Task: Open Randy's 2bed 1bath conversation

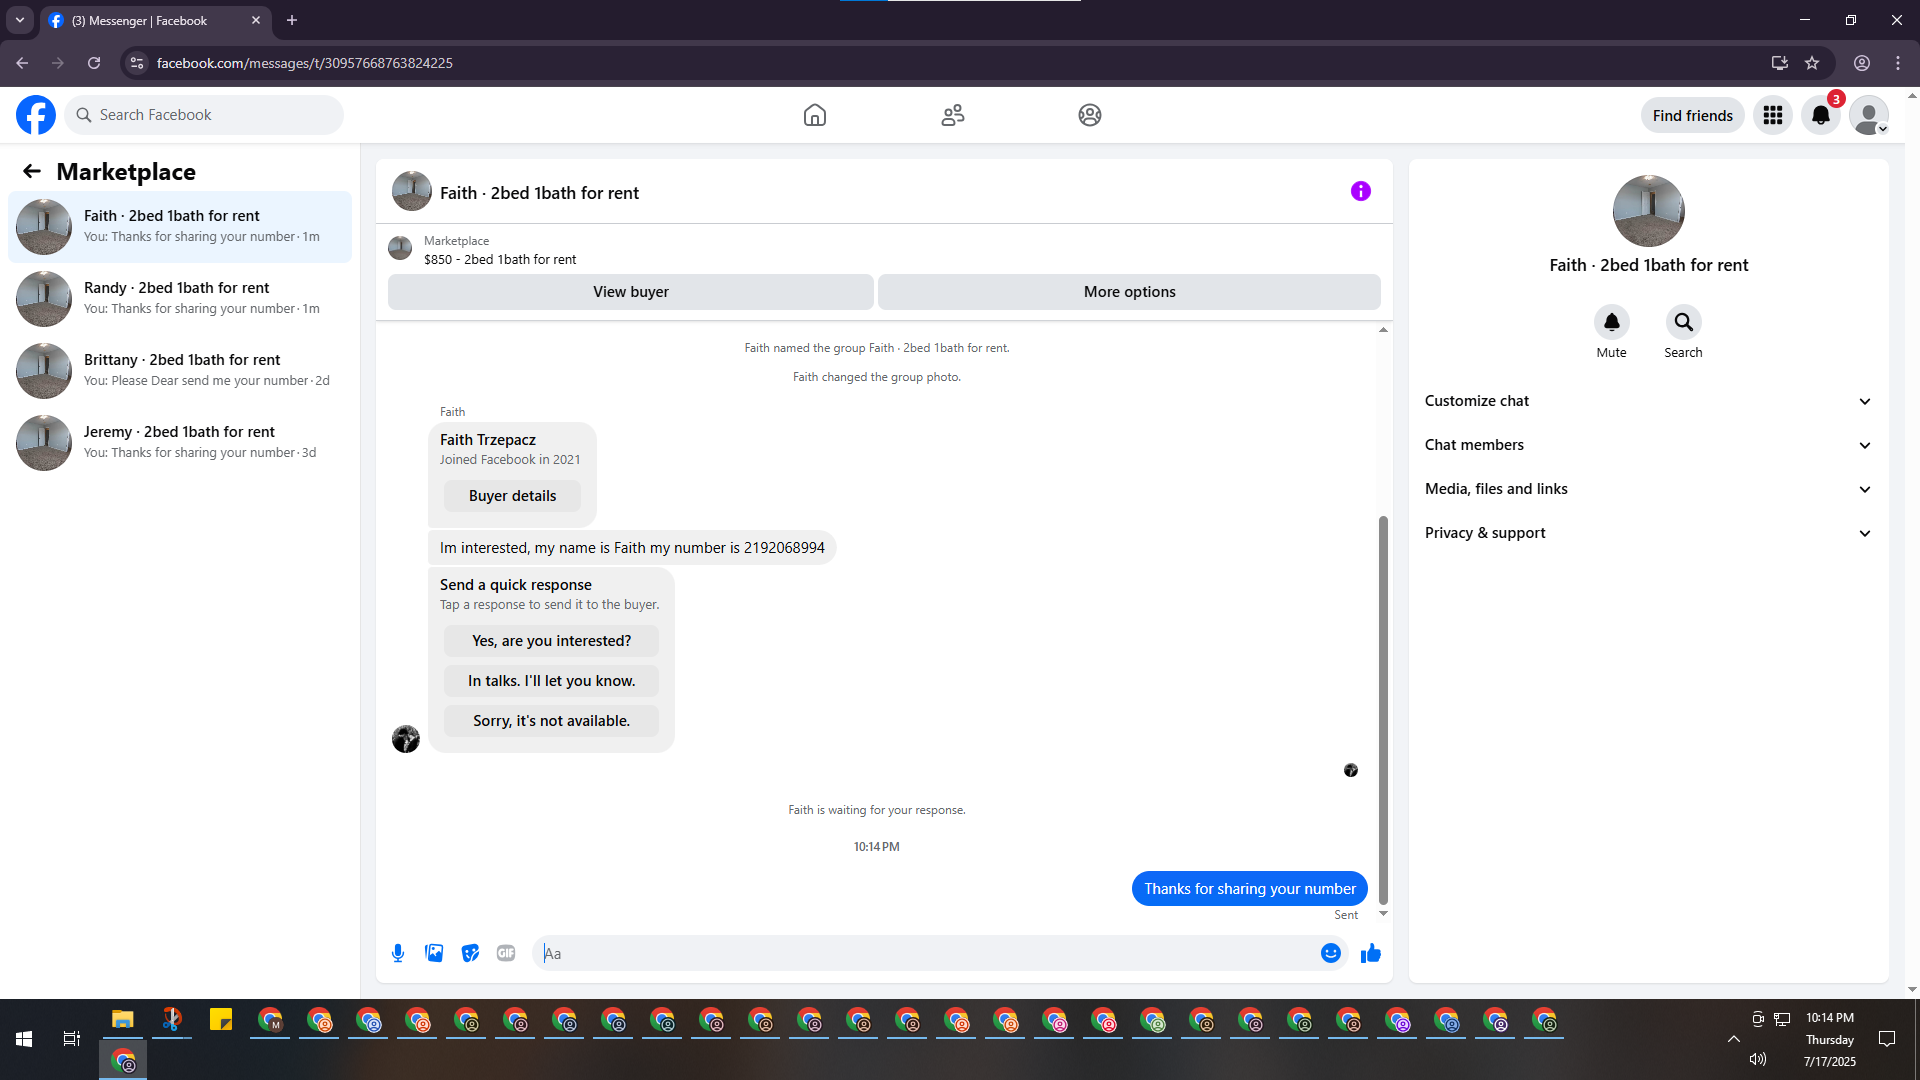Action: pos(180,299)
